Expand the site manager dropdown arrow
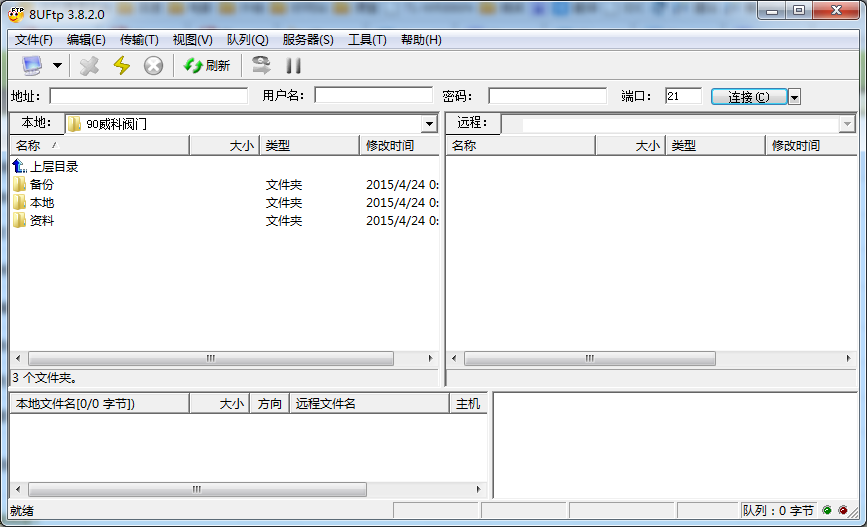 coord(58,66)
